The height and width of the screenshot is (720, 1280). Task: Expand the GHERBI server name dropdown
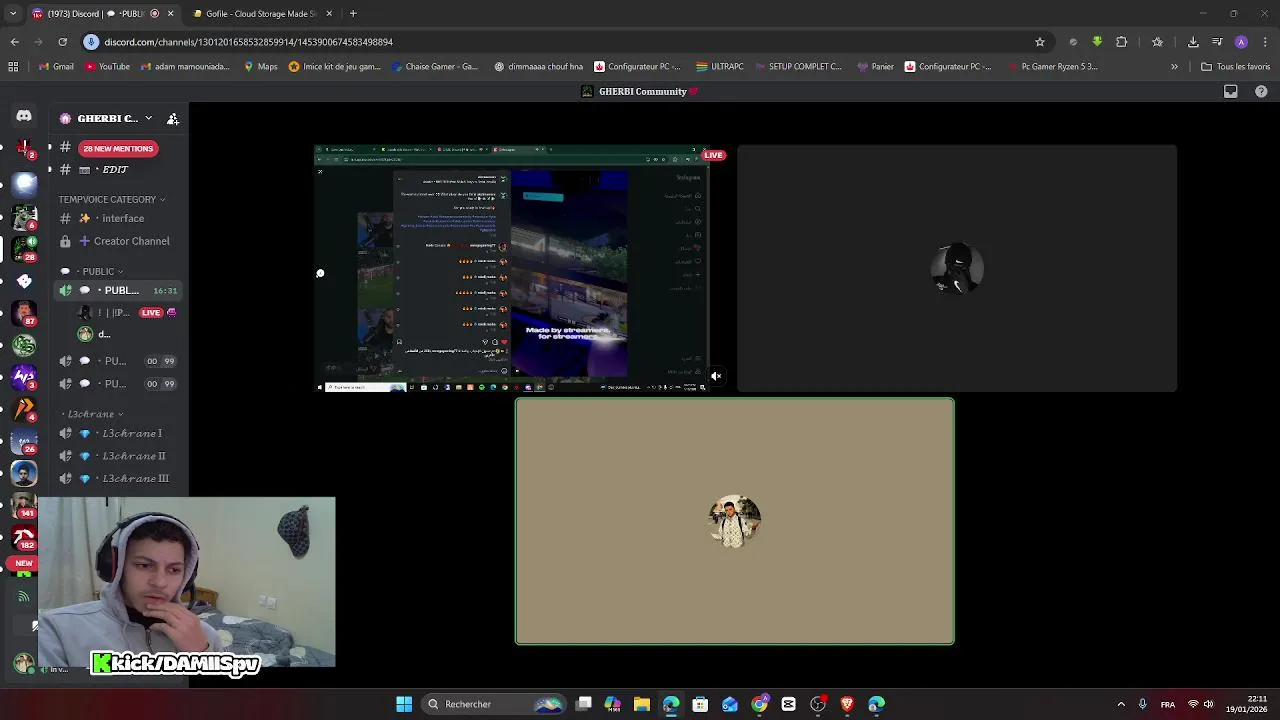click(x=148, y=118)
